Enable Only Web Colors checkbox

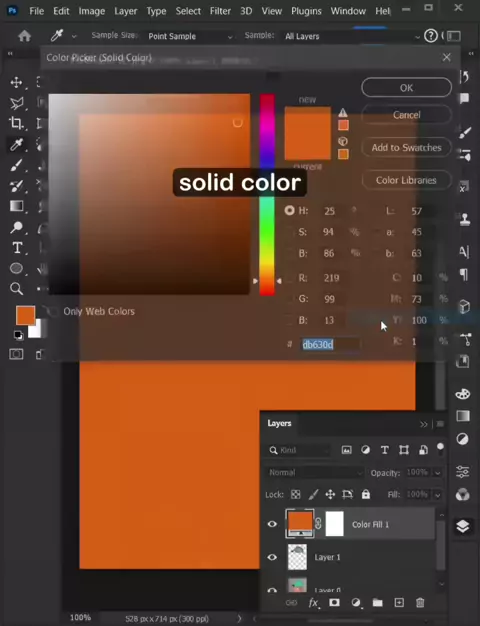tap(52, 311)
